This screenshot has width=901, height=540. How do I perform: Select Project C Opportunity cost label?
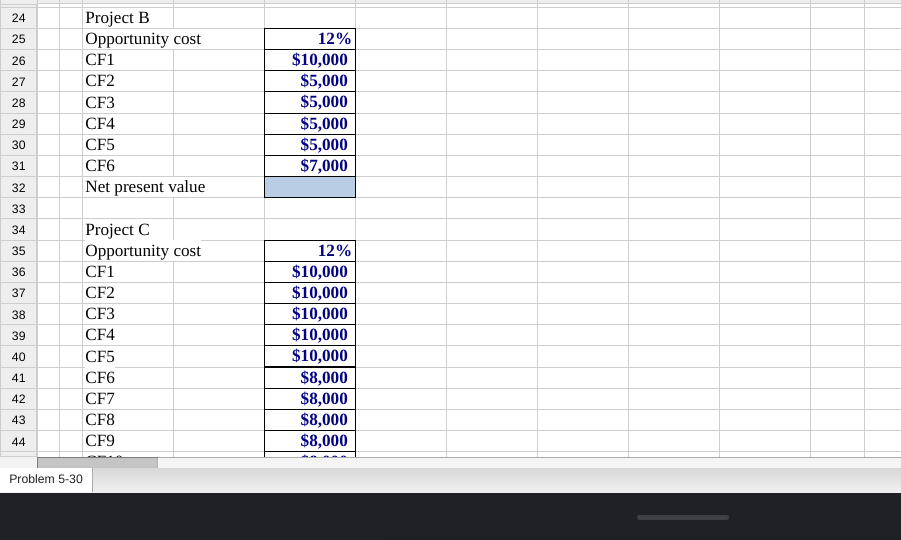[x=143, y=251]
